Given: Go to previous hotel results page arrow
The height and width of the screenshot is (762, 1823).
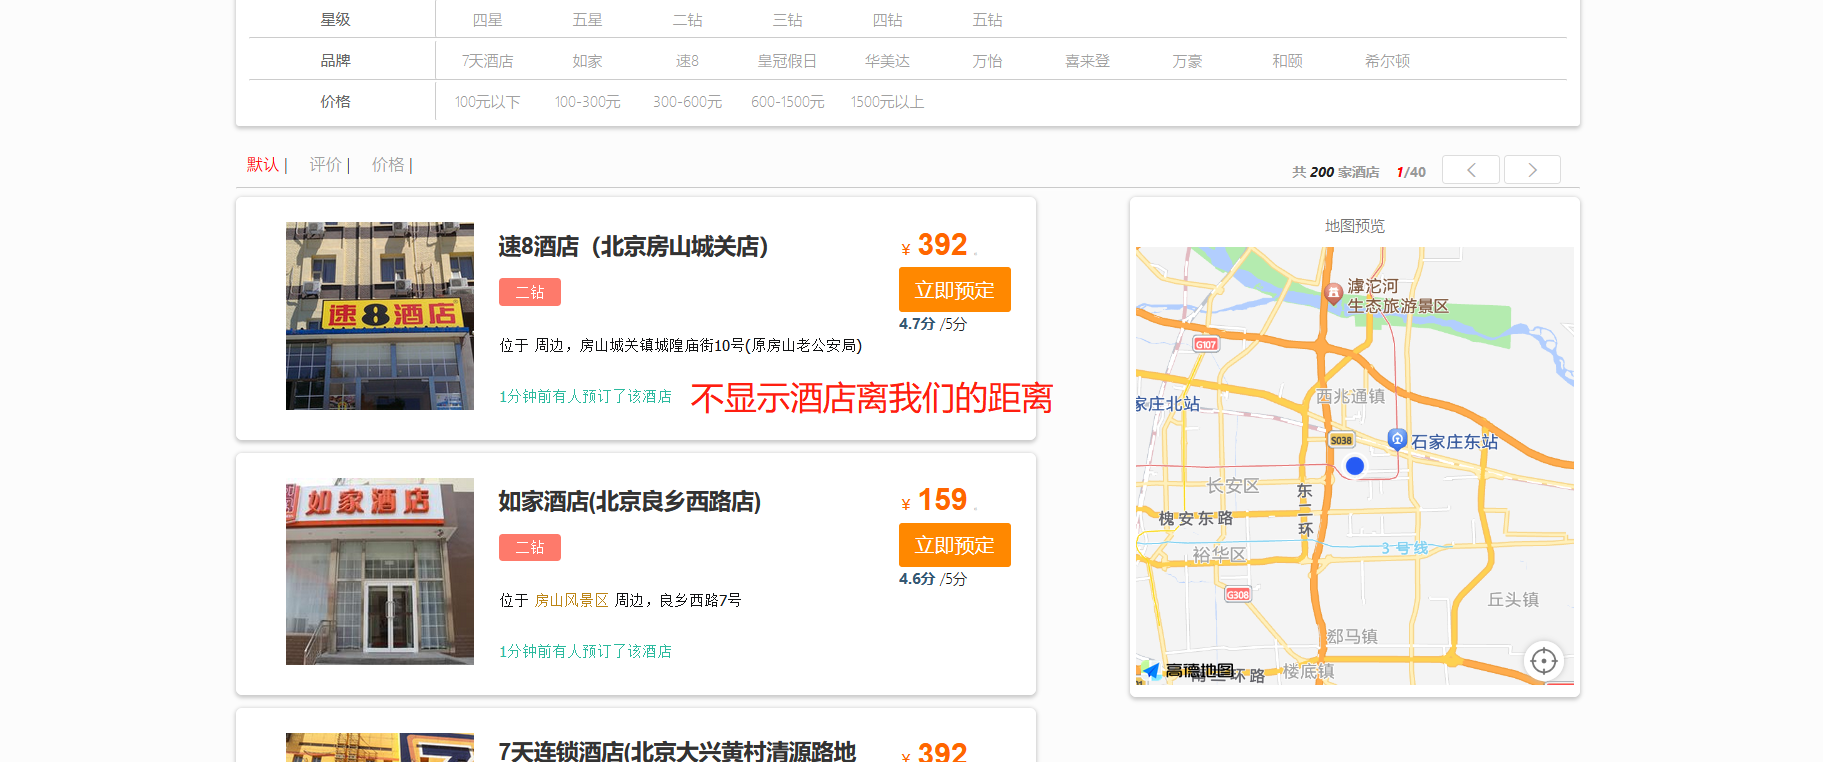Looking at the screenshot, I should coord(1471,170).
